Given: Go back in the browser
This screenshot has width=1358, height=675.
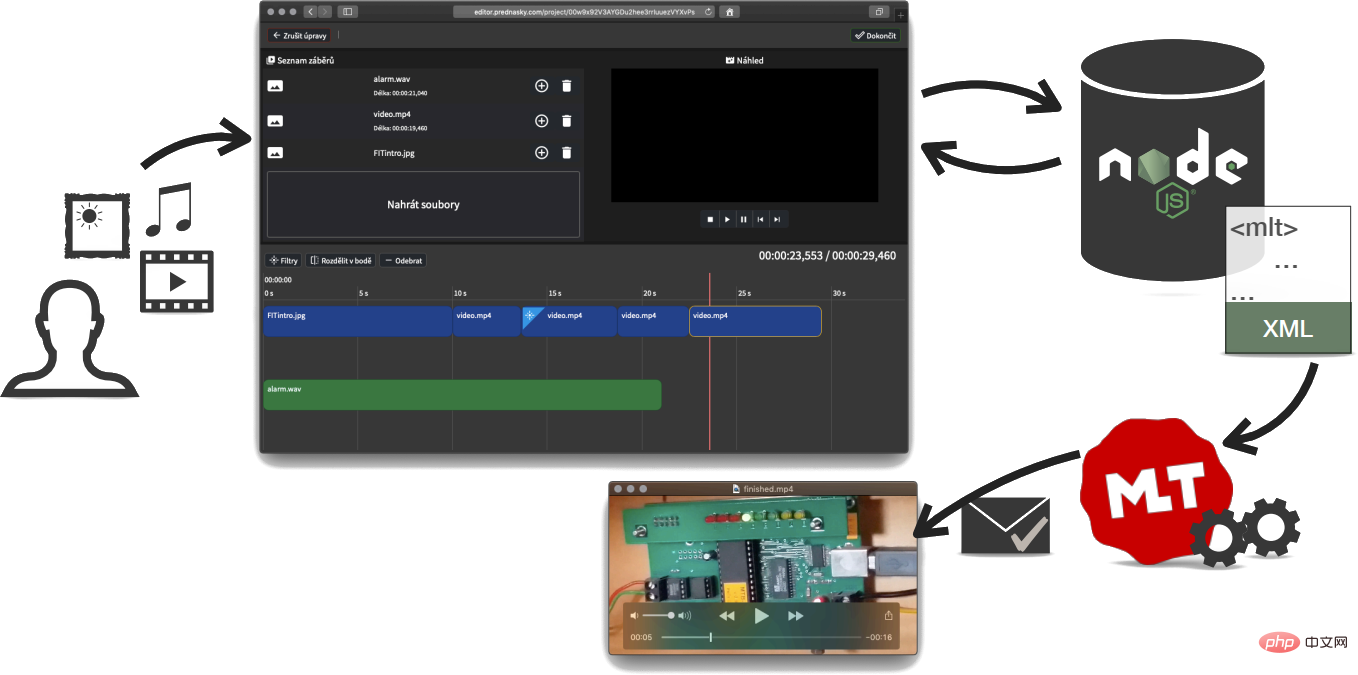Looking at the screenshot, I should pyautogui.click(x=310, y=12).
